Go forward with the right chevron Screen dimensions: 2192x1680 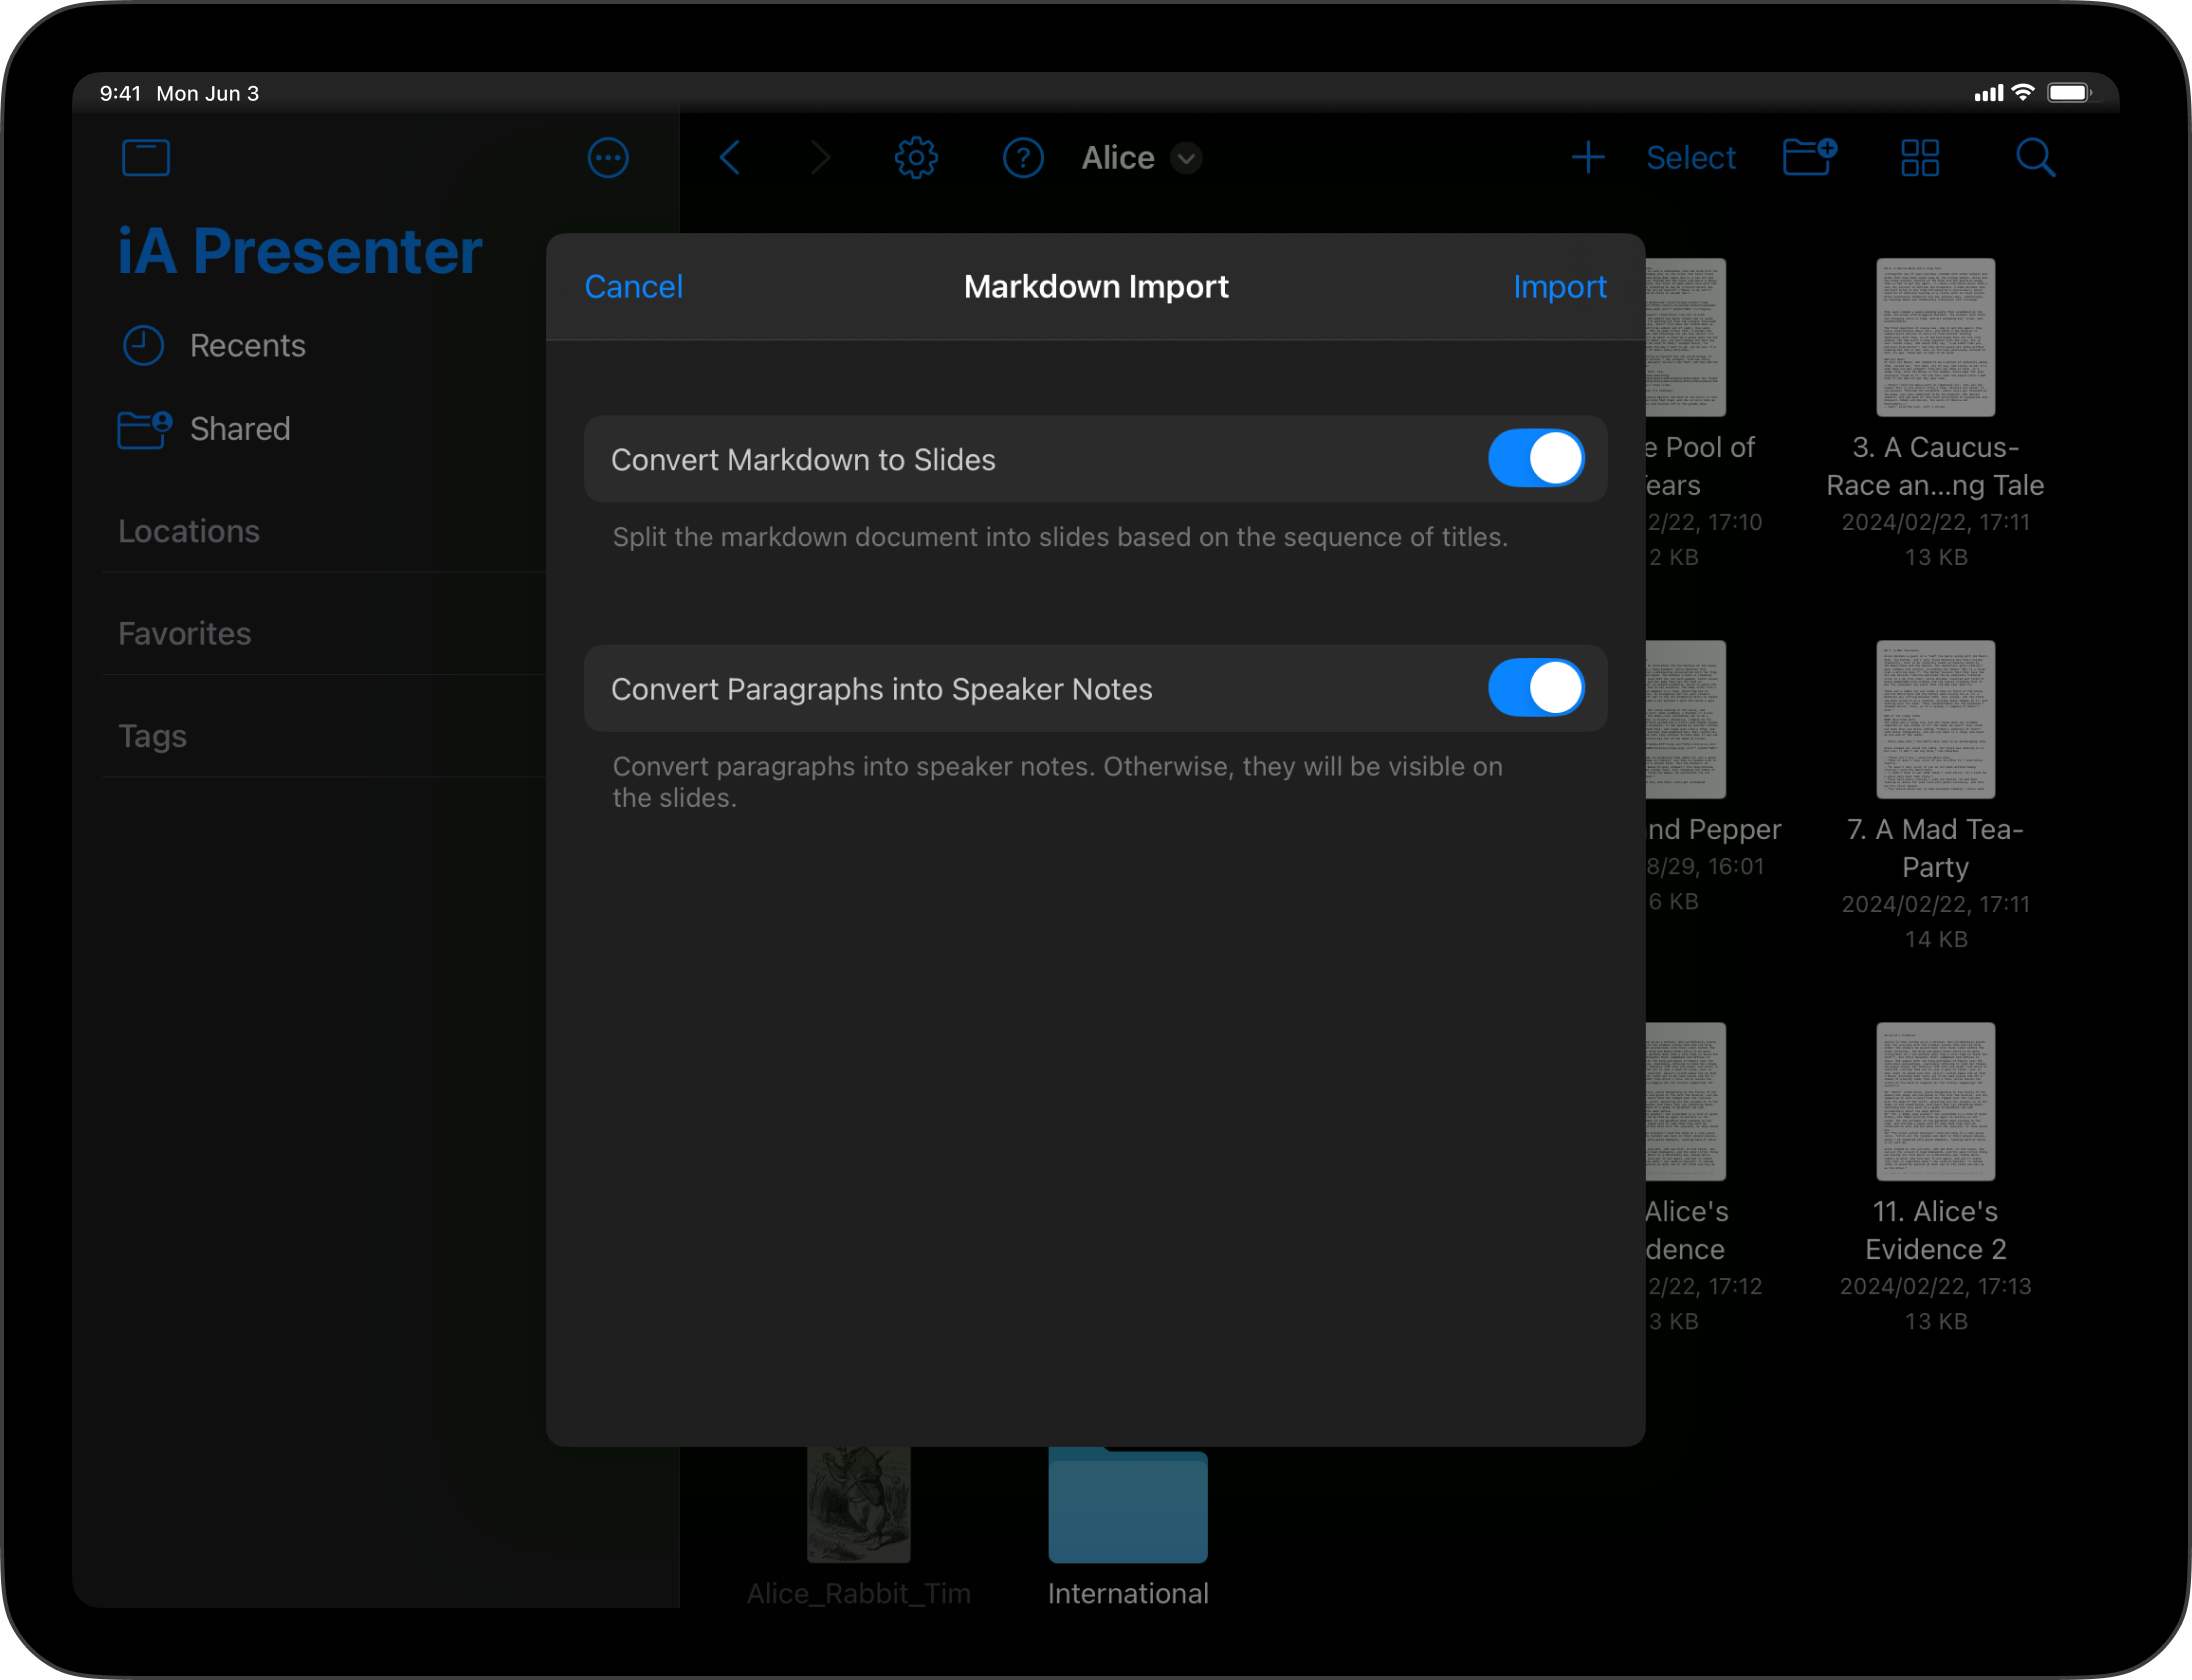click(821, 158)
